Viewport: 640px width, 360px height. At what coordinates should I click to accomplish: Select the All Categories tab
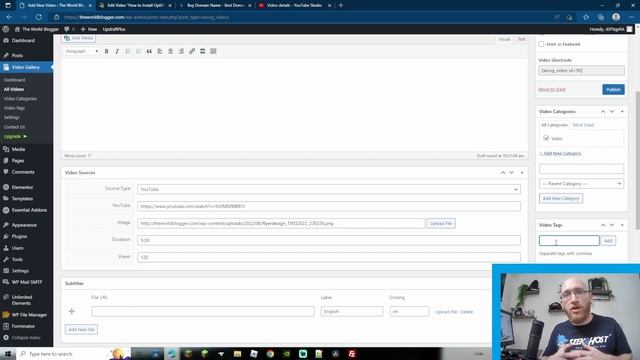[x=554, y=125]
